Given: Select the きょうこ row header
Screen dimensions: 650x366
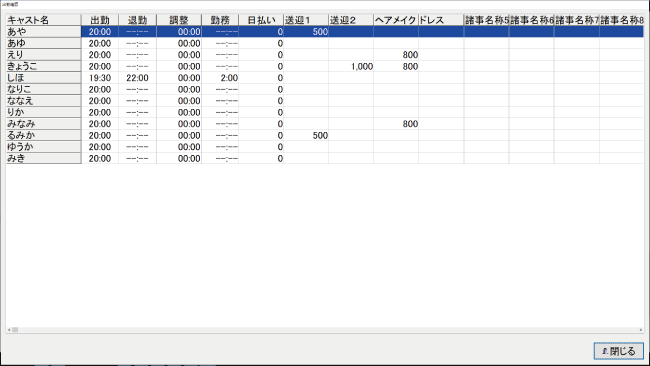Looking at the screenshot, I should click(x=44, y=66).
